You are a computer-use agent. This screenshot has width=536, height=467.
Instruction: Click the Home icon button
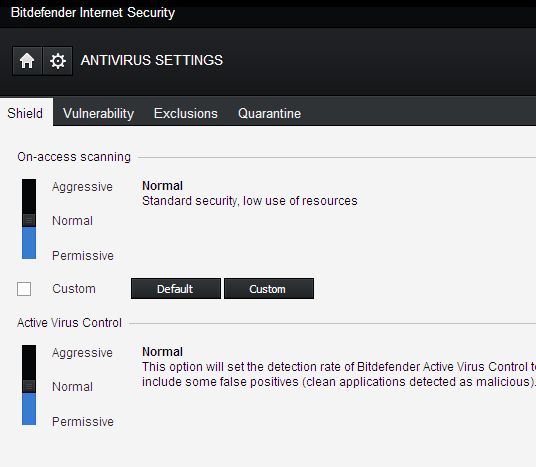point(27,61)
